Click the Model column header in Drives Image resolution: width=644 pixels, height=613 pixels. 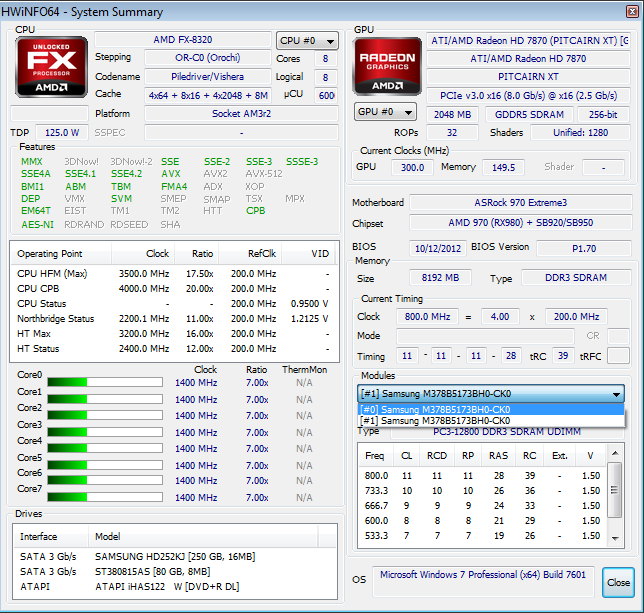click(x=203, y=537)
